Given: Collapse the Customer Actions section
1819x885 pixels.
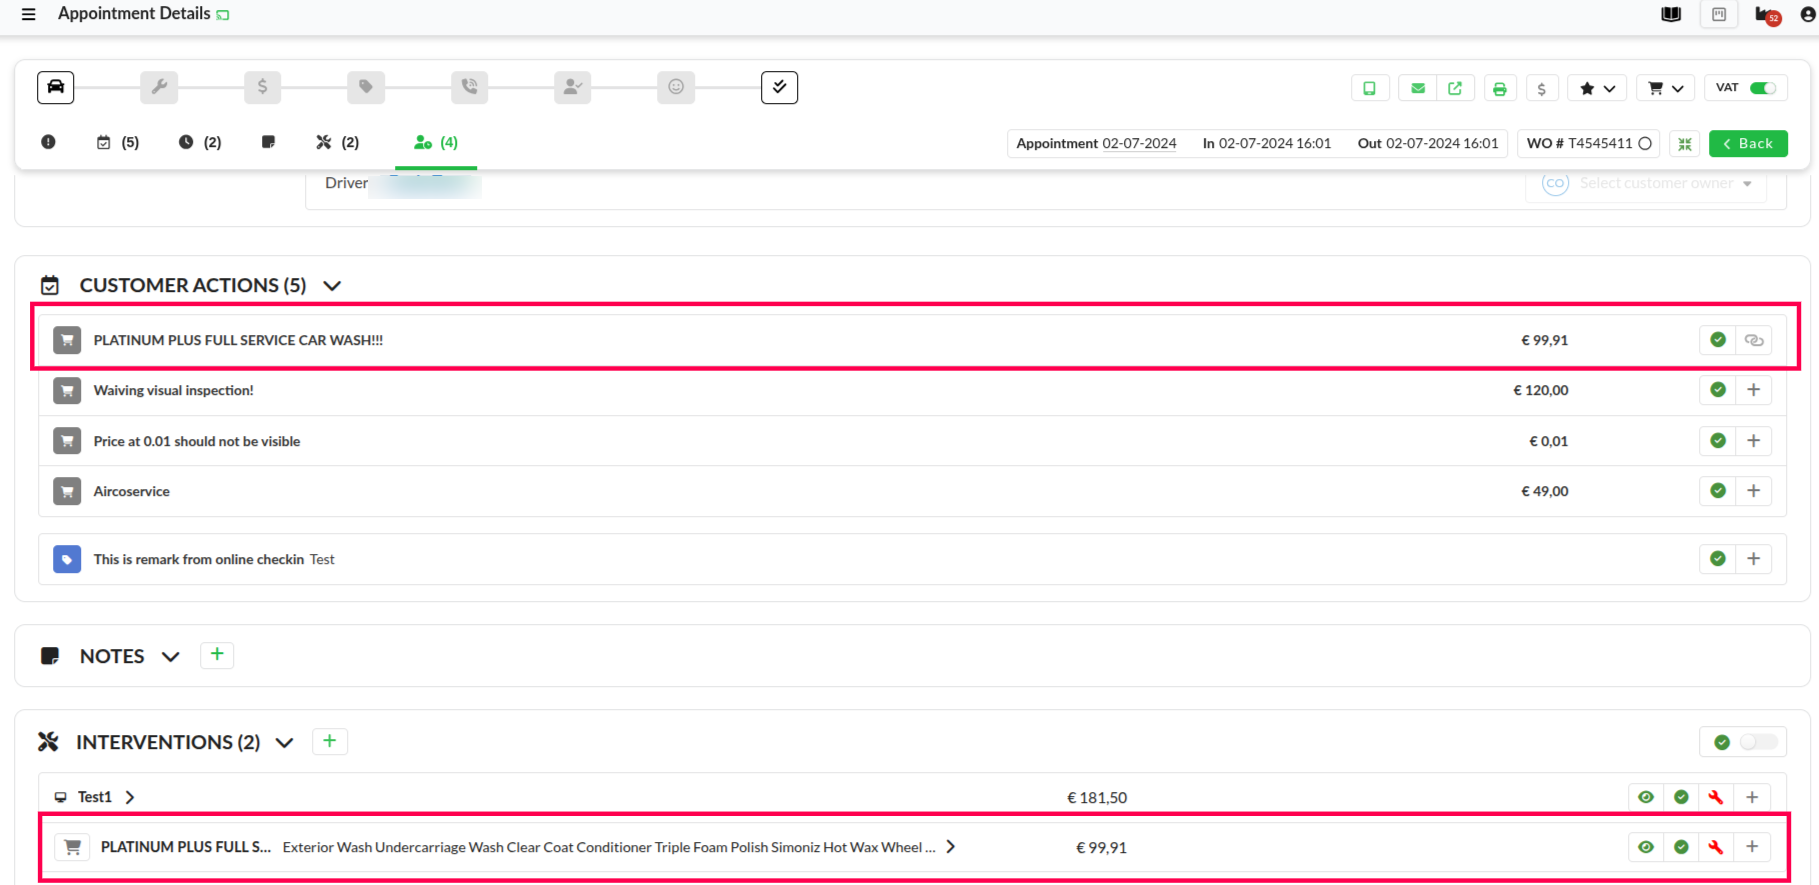Looking at the screenshot, I should (x=332, y=286).
